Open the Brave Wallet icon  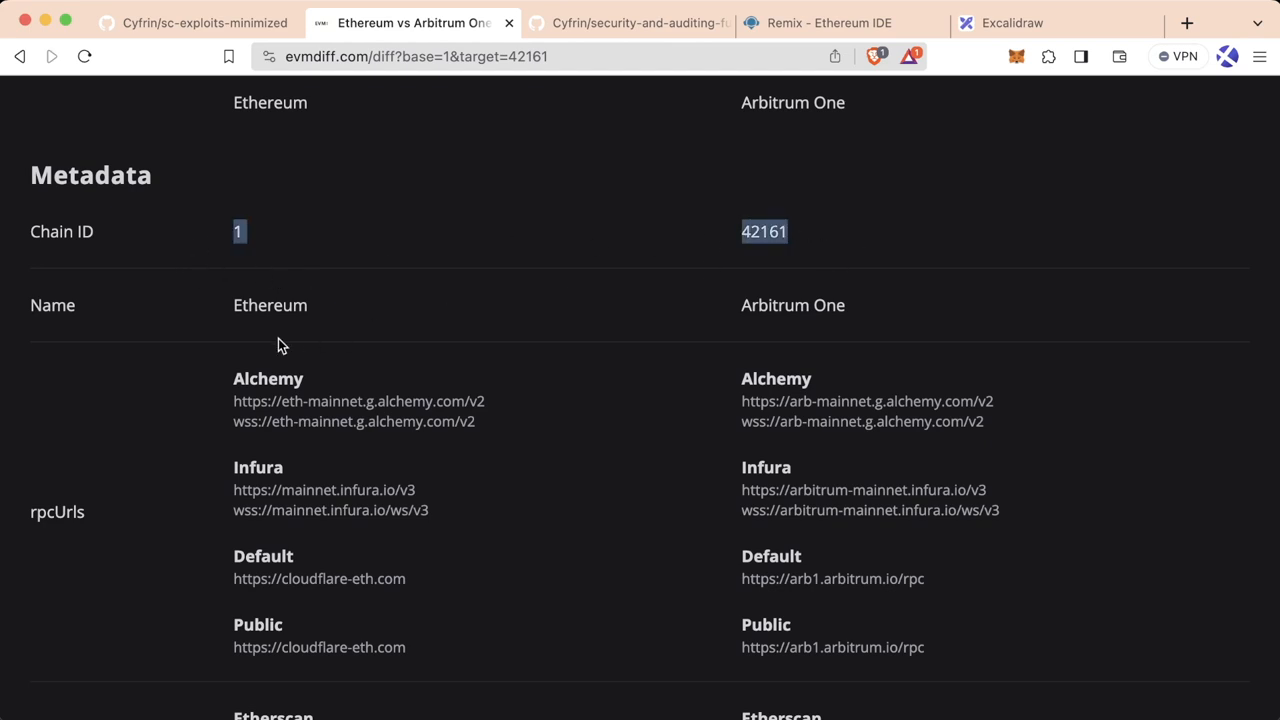(x=1119, y=57)
